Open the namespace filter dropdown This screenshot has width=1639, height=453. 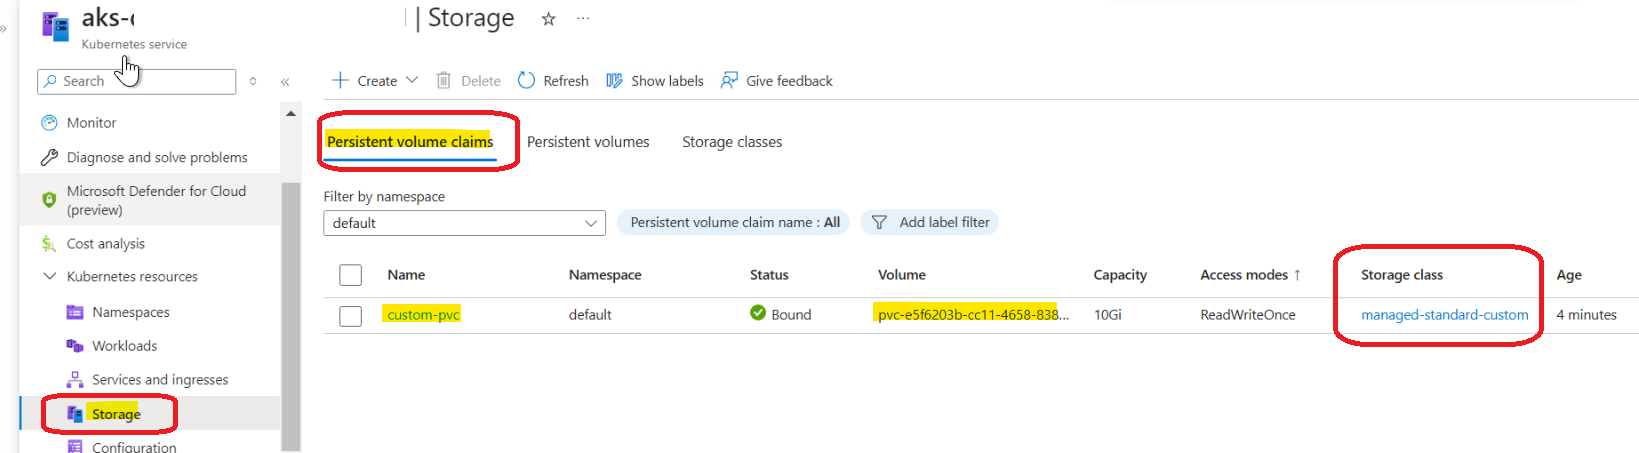(464, 223)
